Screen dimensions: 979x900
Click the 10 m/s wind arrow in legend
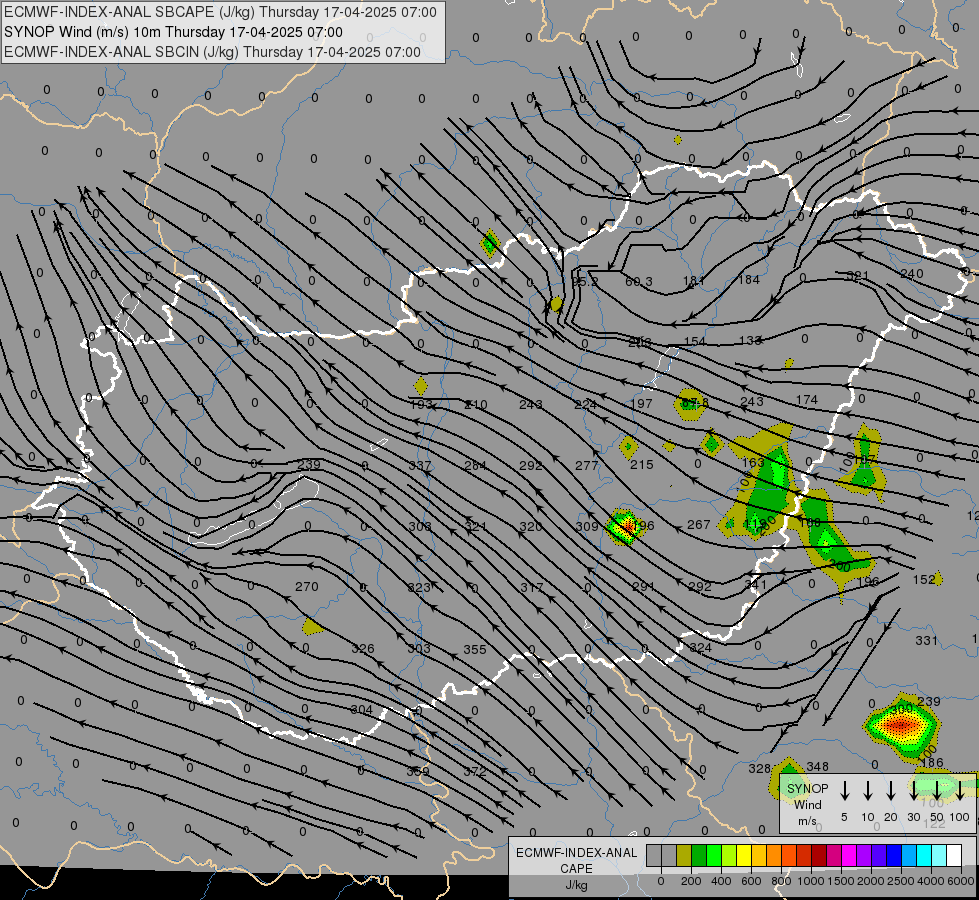click(867, 790)
